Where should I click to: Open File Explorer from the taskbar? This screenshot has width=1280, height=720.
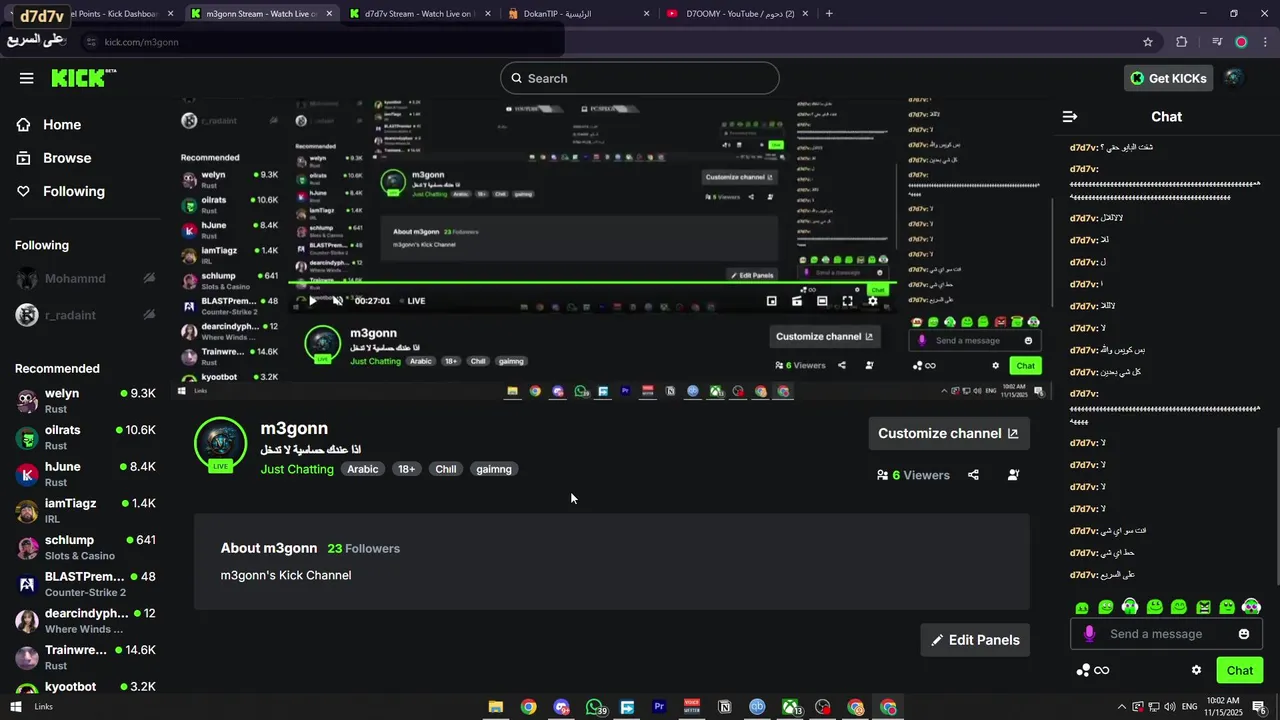(x=495, y=707)
